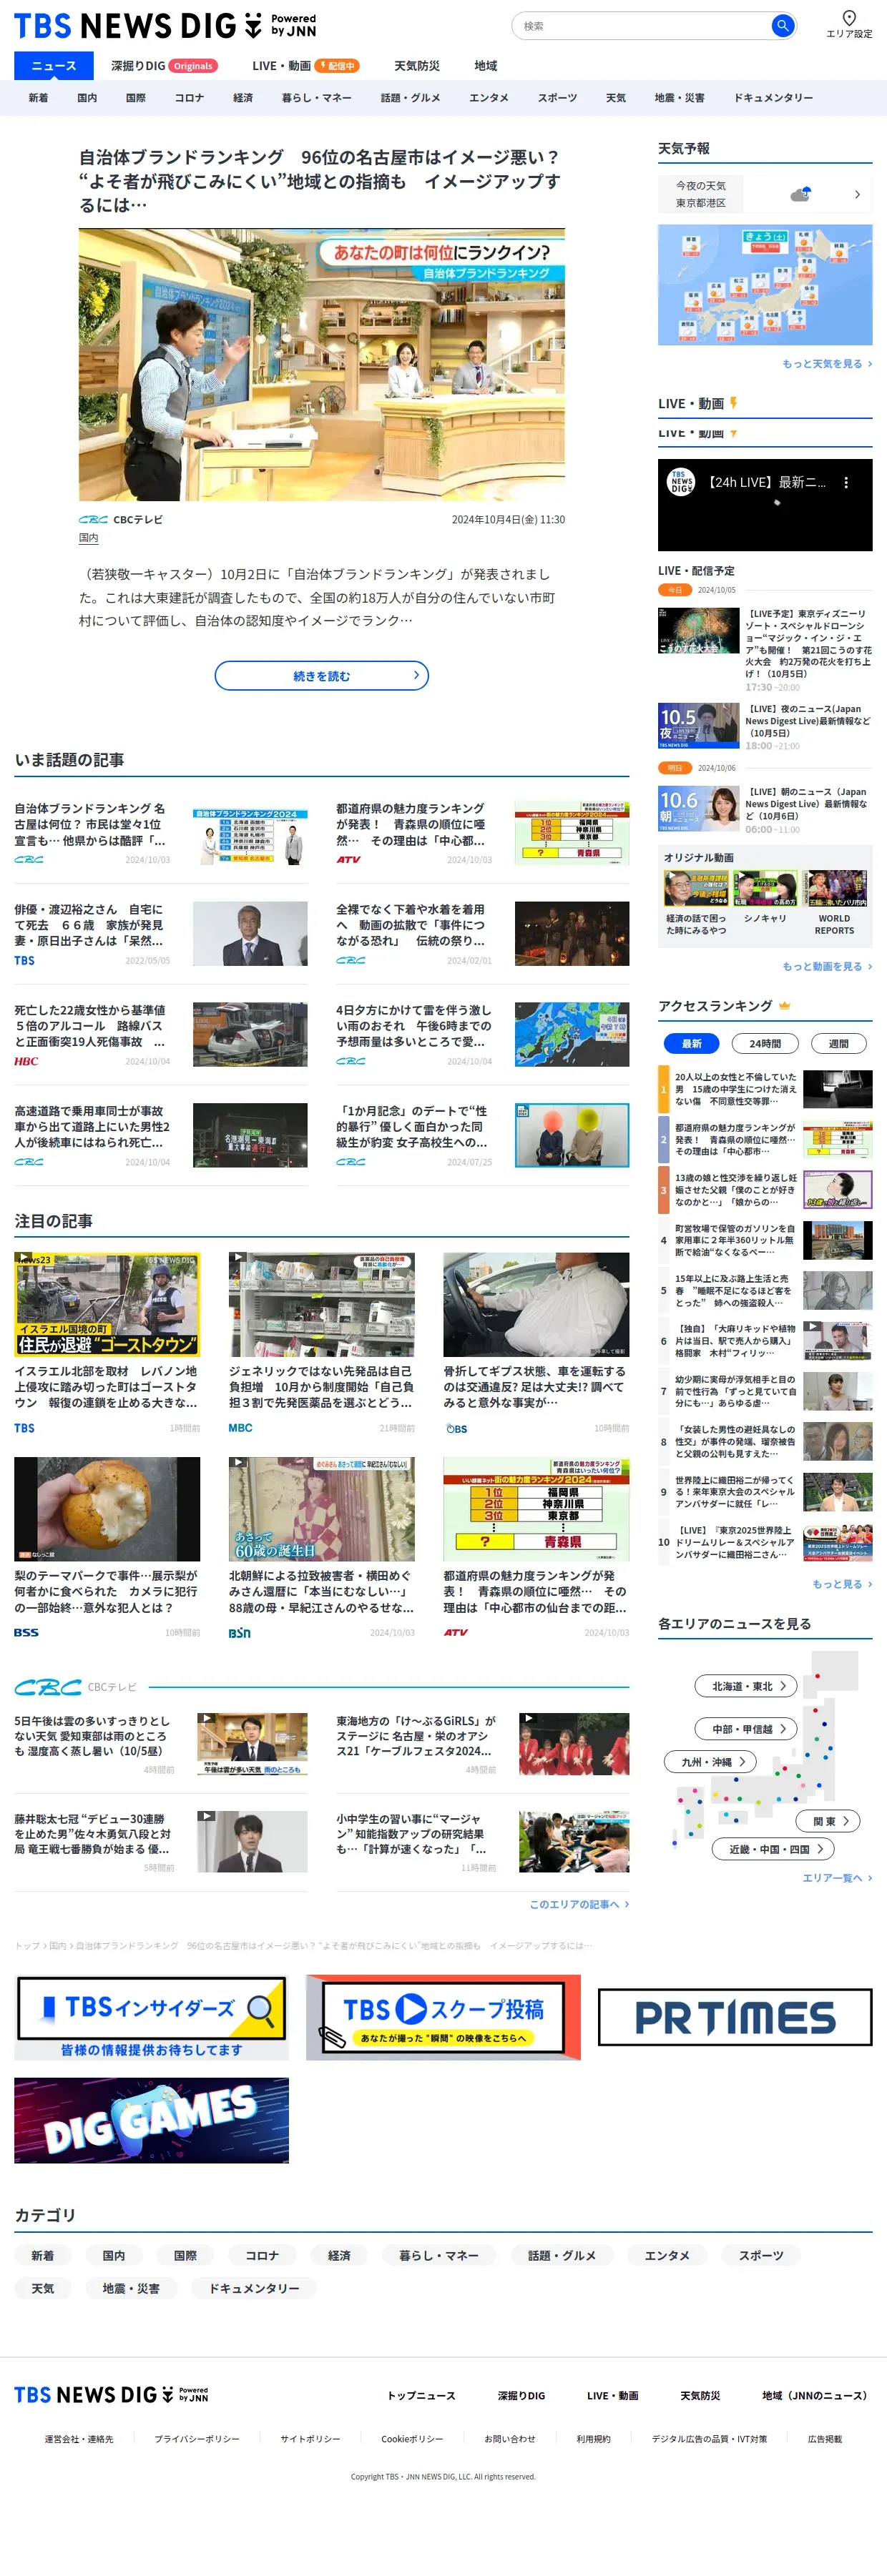Open footer プライバシーポリシー link
Viewport: 887px width, 2576px height.
coord(197,2439)
